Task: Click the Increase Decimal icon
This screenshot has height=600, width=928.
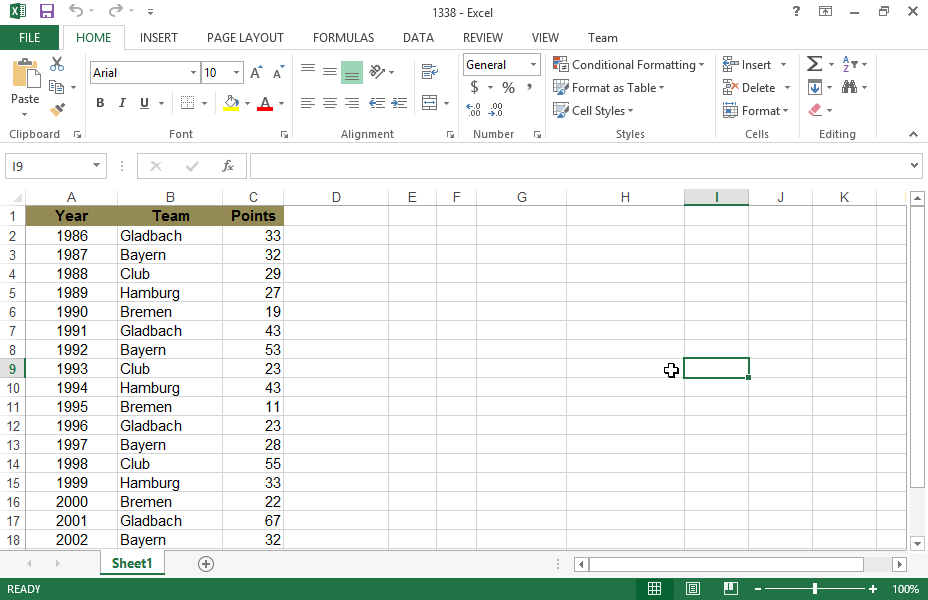Action: point(473,110)
